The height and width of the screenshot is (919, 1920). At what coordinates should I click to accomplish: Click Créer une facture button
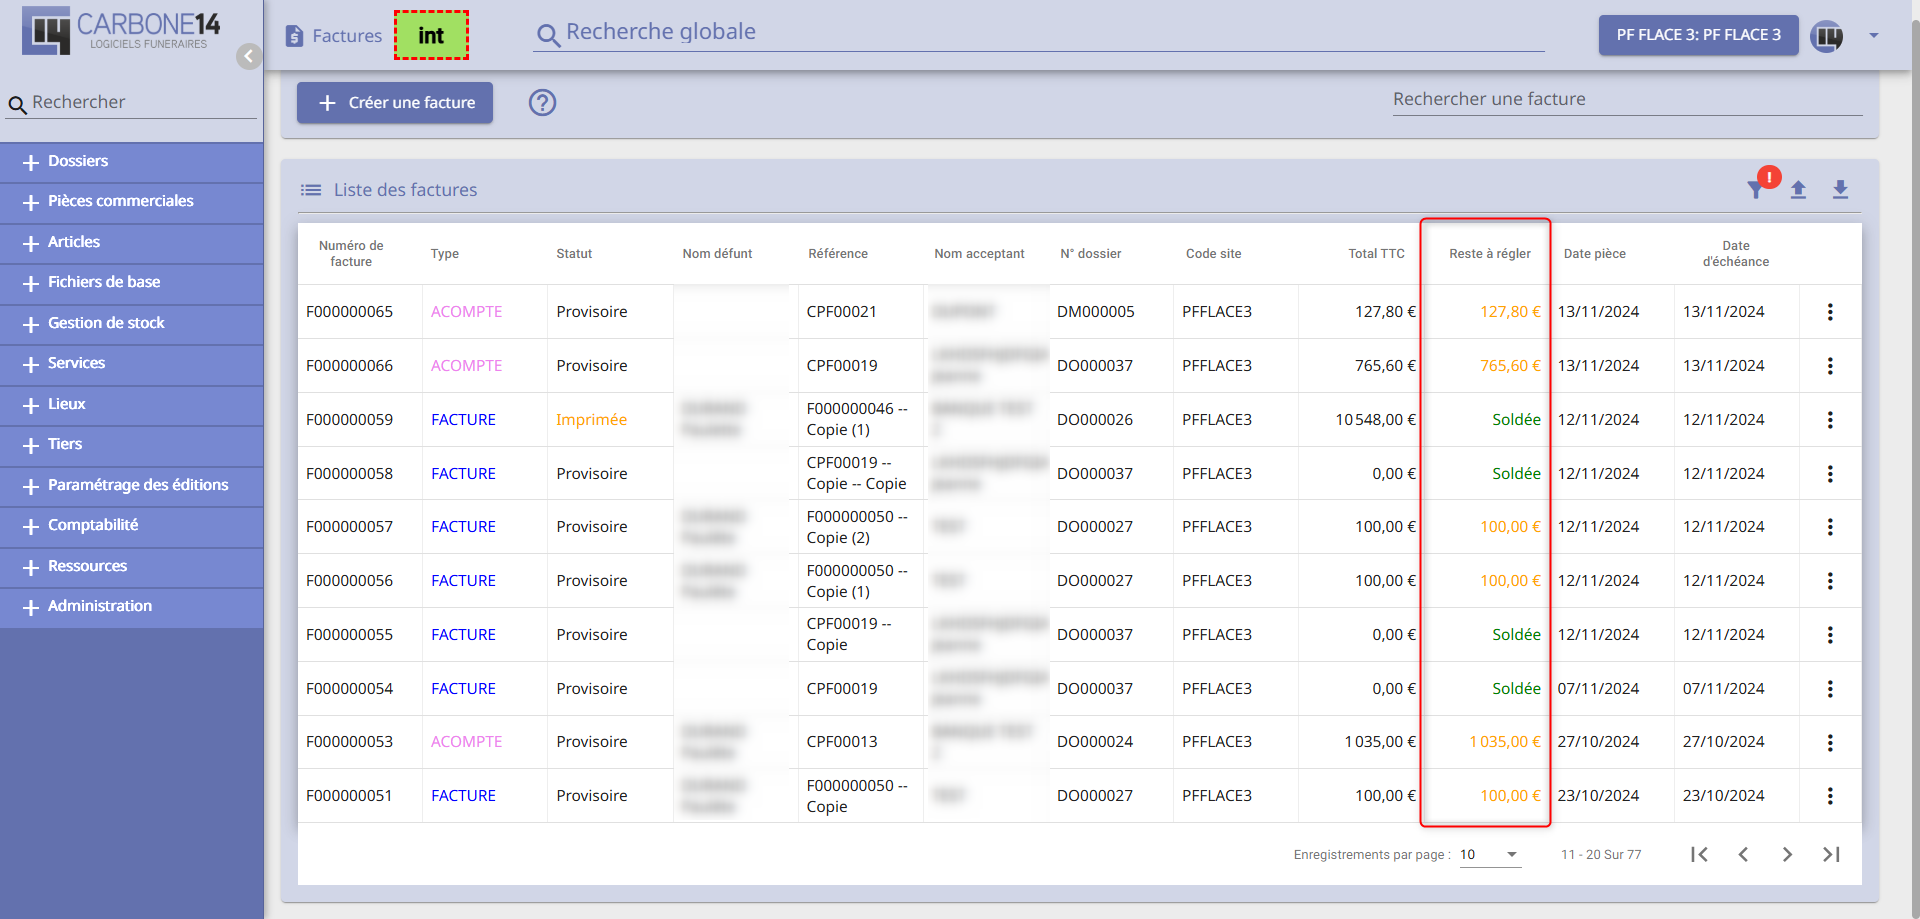coord(395,103)
